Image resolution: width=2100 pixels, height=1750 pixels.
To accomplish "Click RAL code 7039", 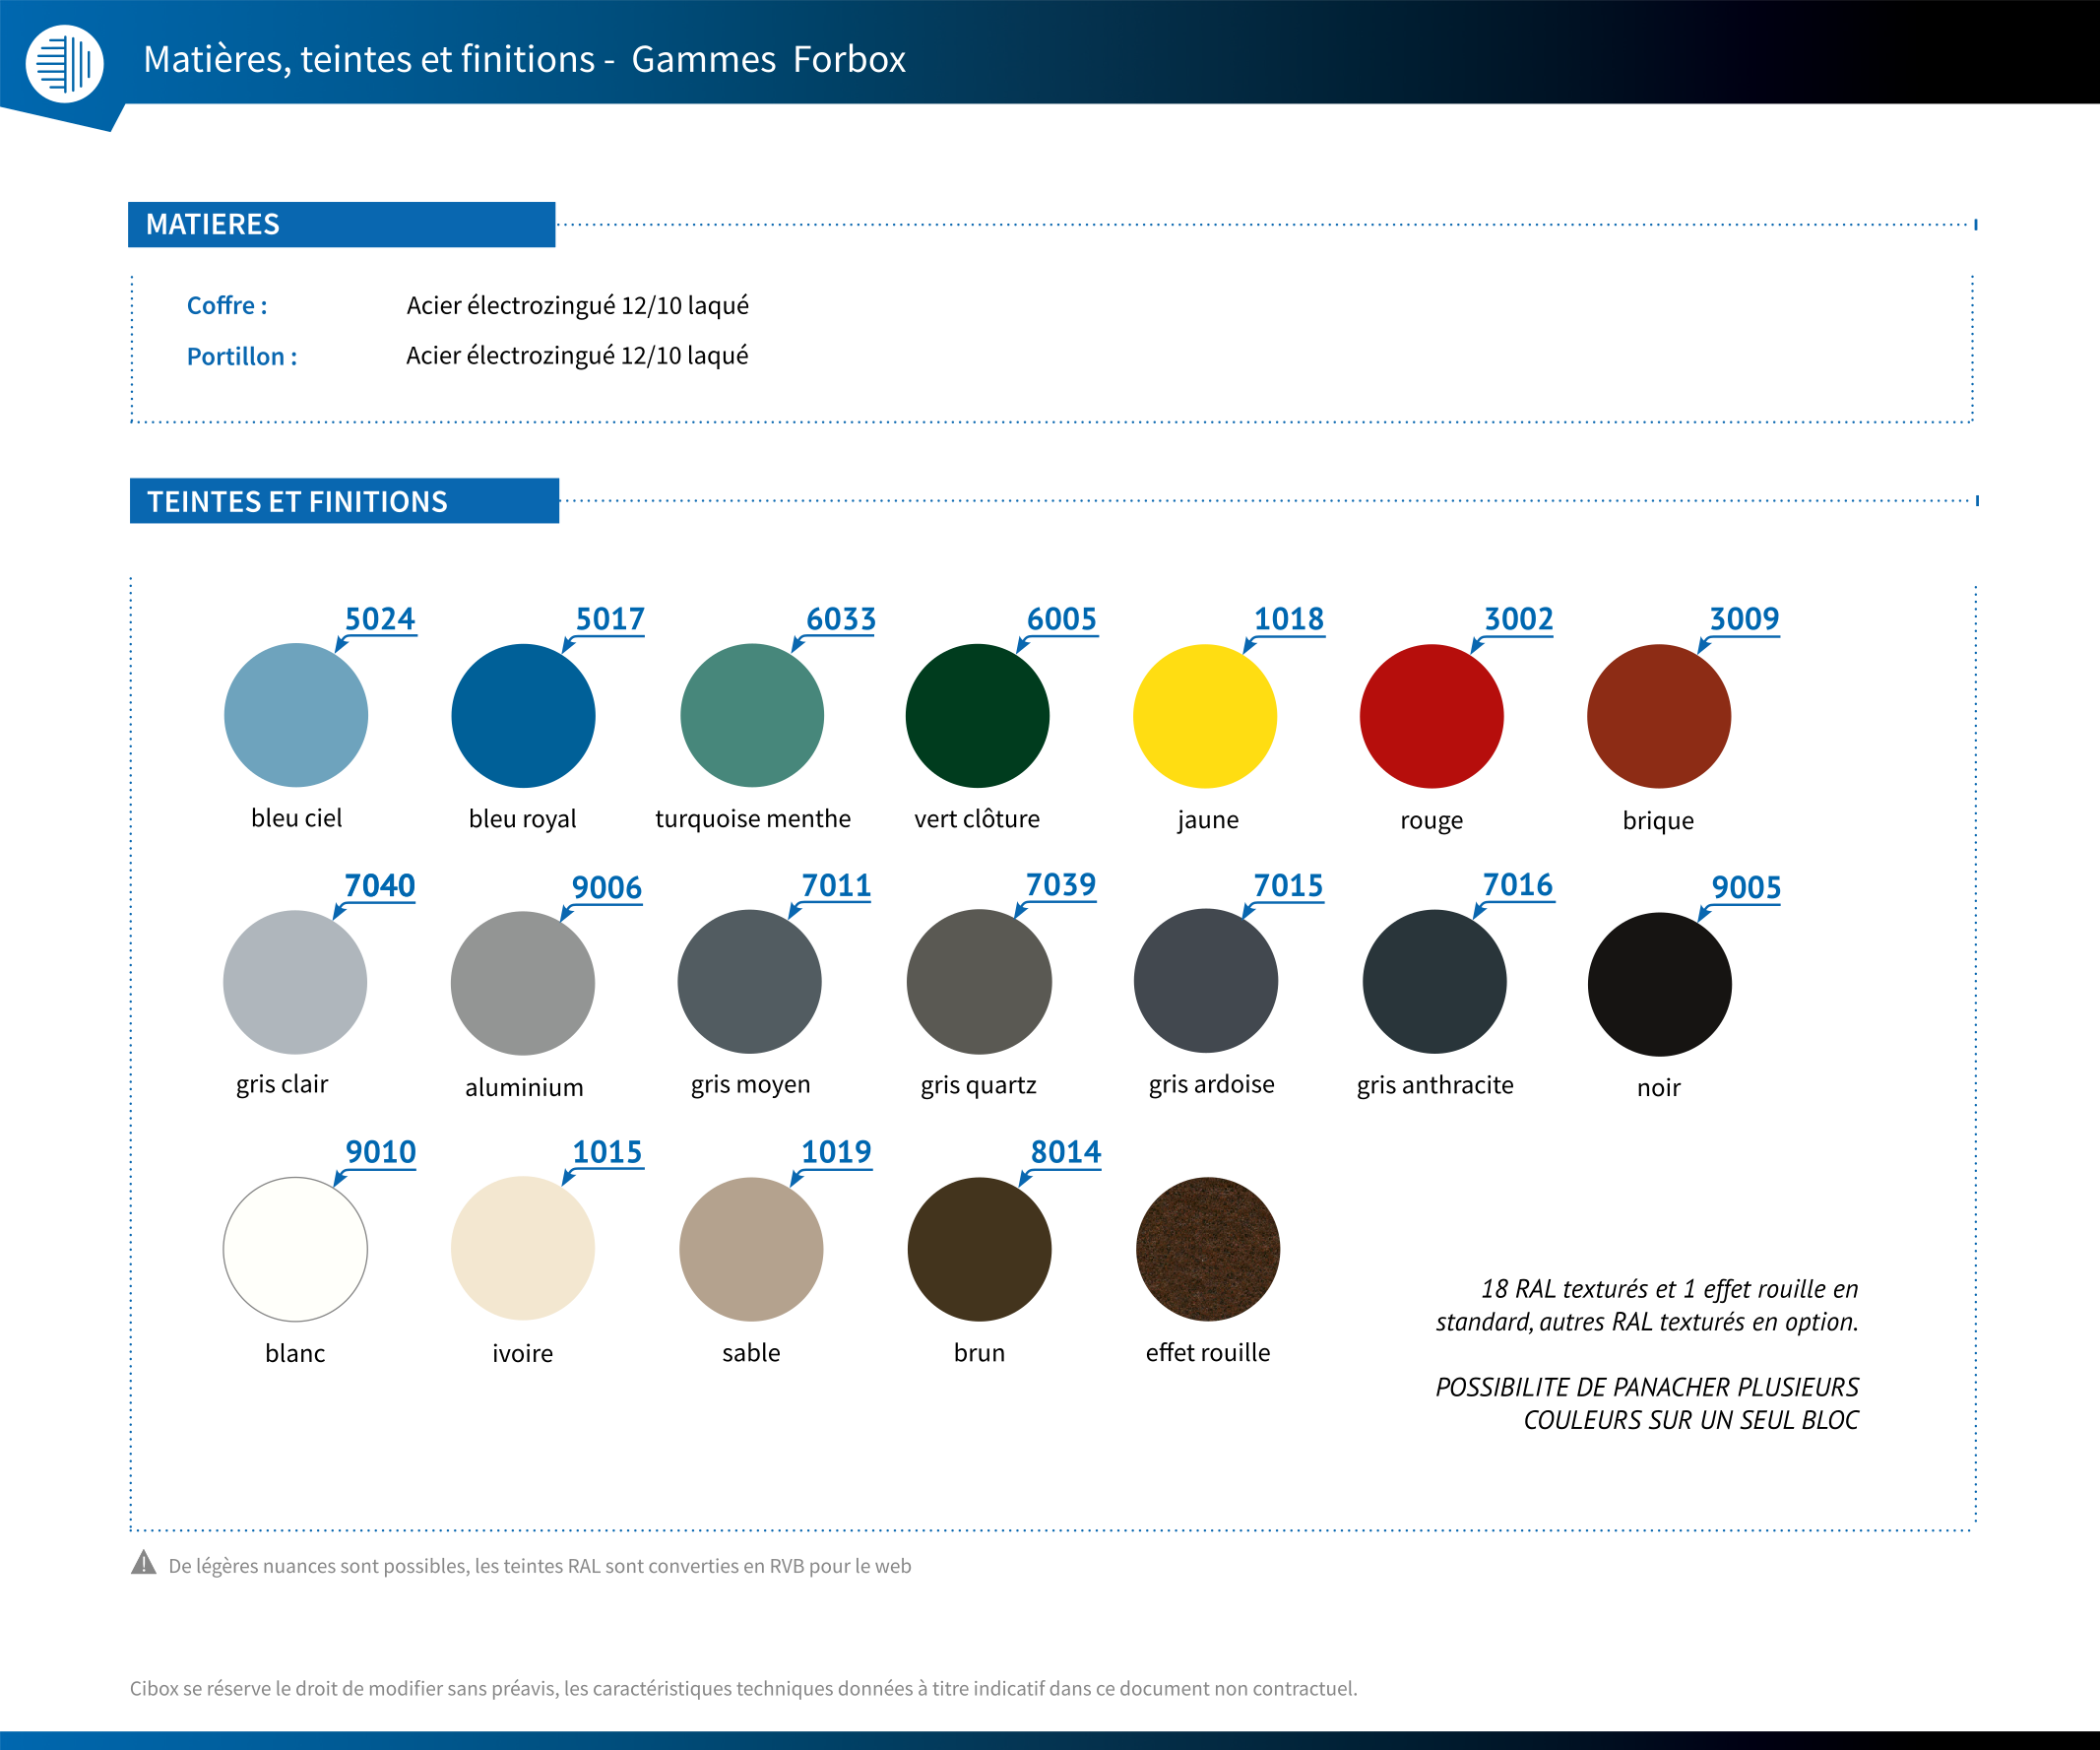I will 1061,884.
